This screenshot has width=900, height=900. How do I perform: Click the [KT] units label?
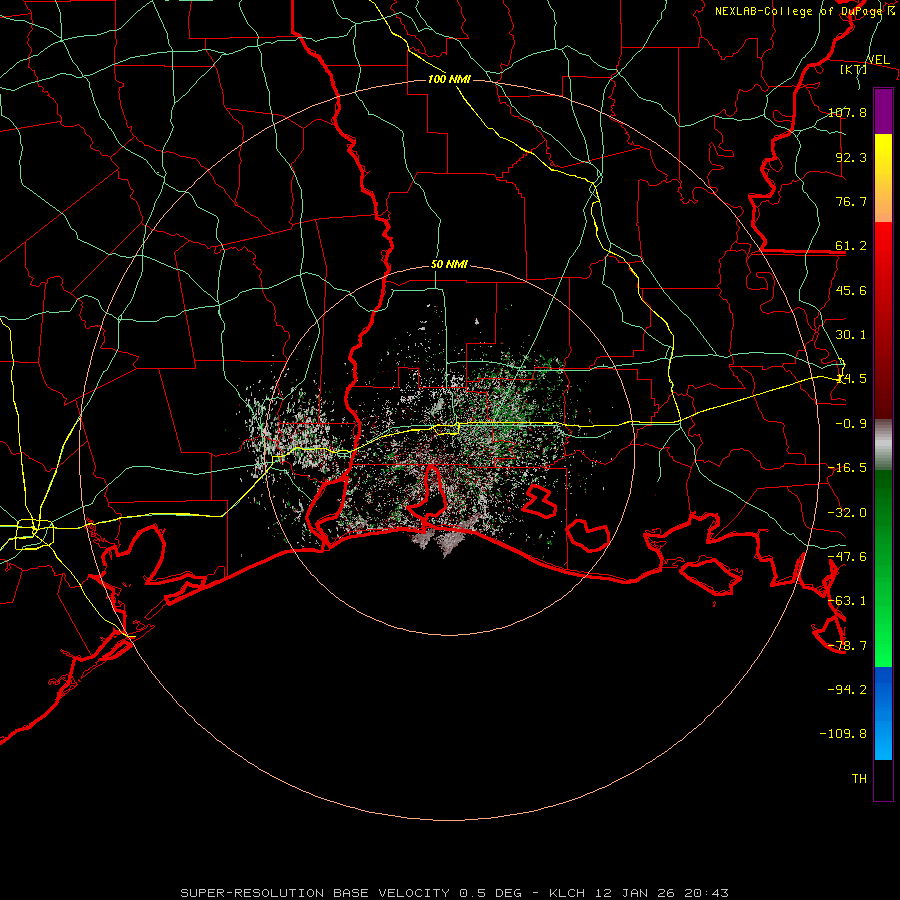(x=854, y=69)
